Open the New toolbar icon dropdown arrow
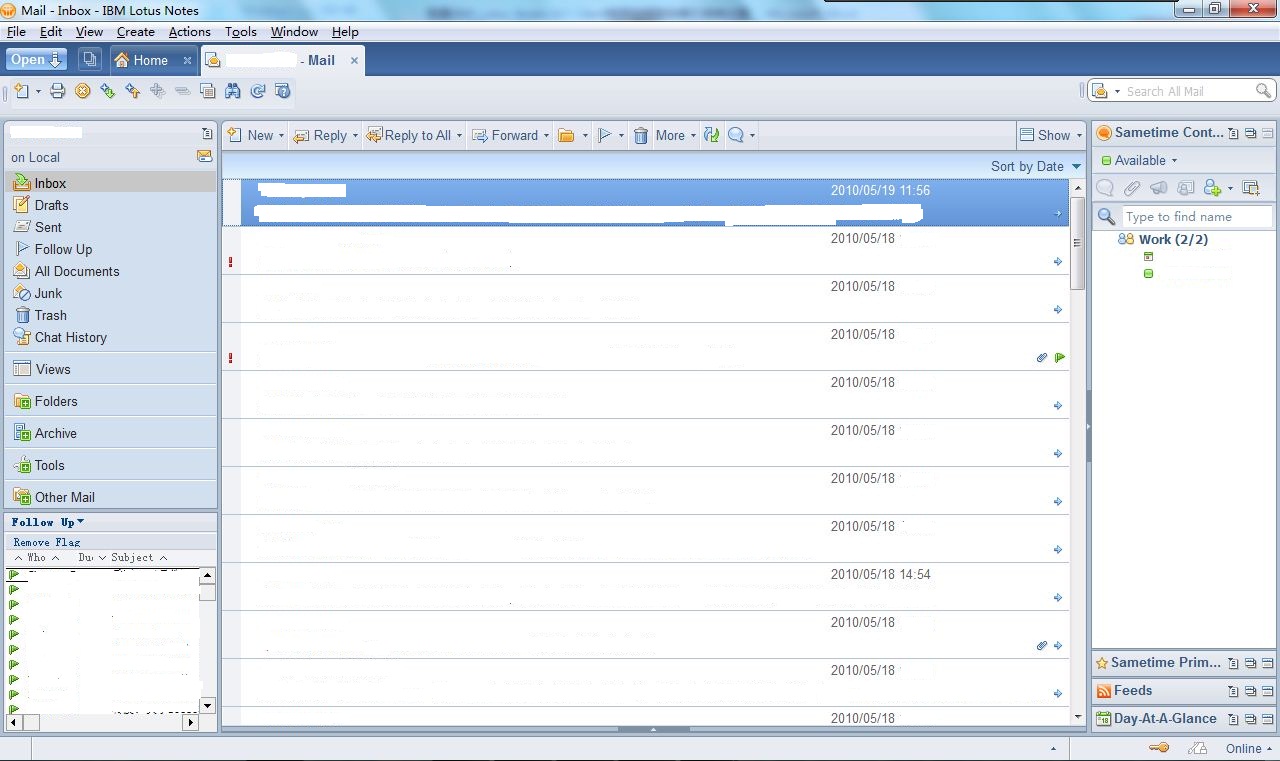This screenshot has height=761, width=1280. 38,91
